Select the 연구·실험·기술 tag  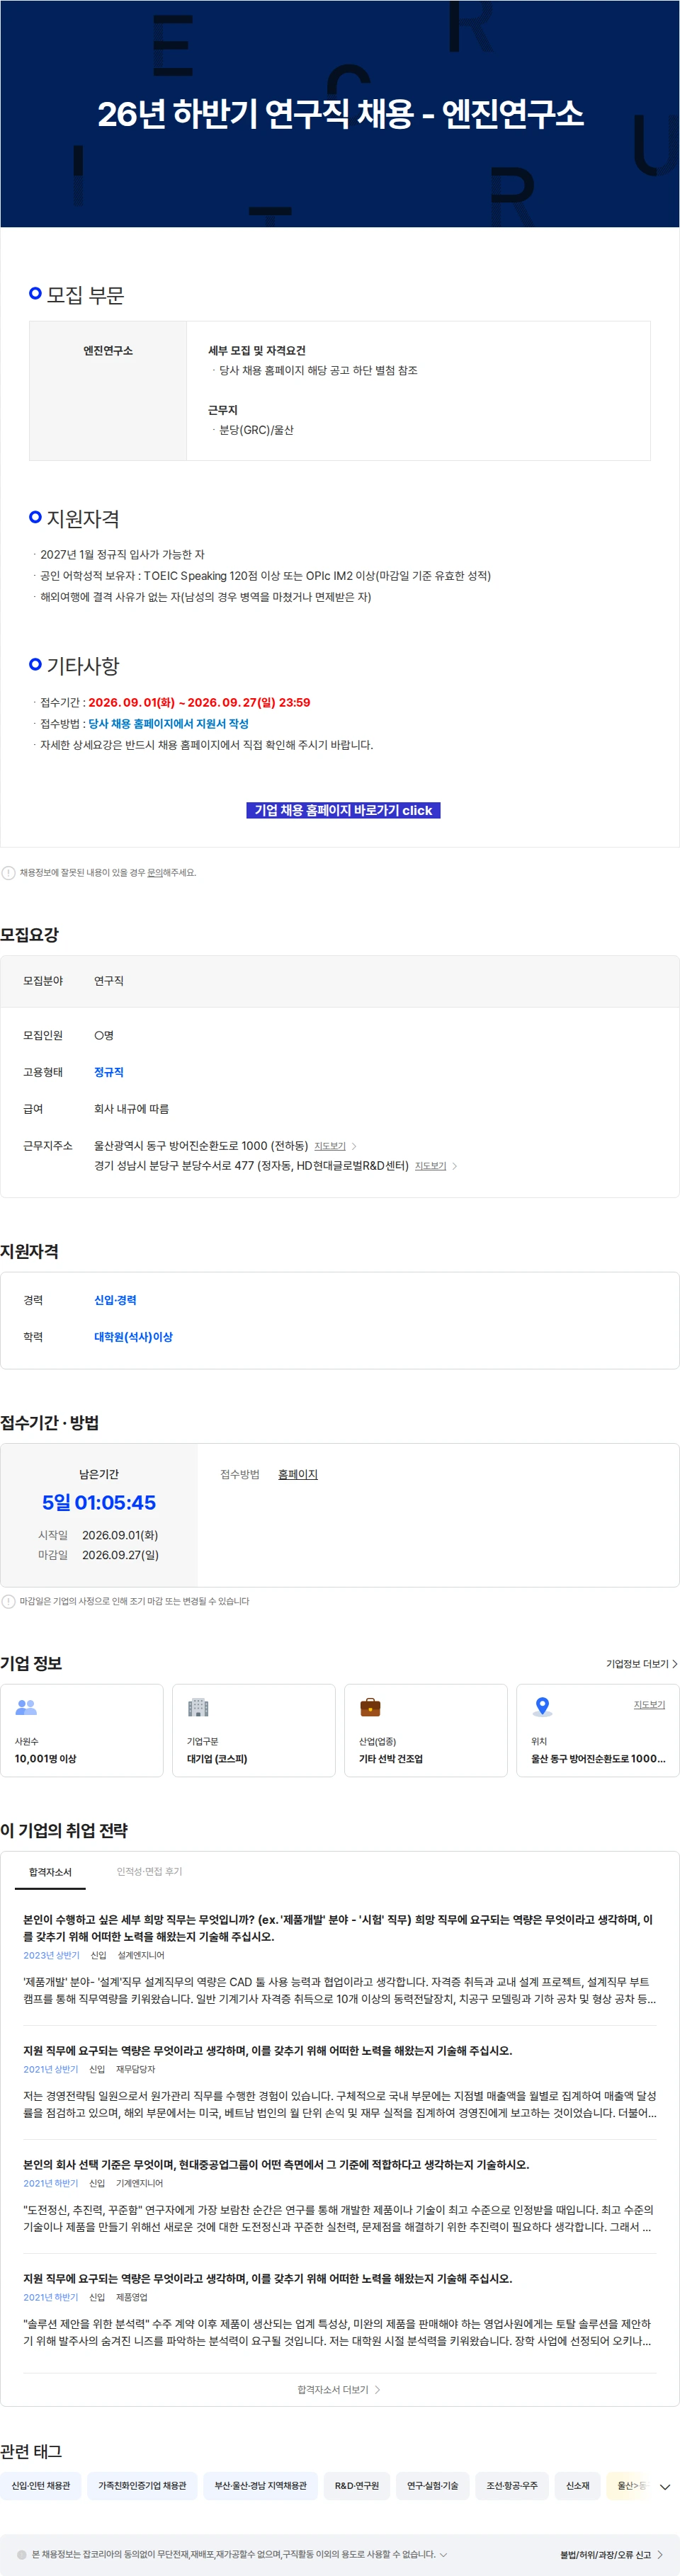[x=433, y=2485]
